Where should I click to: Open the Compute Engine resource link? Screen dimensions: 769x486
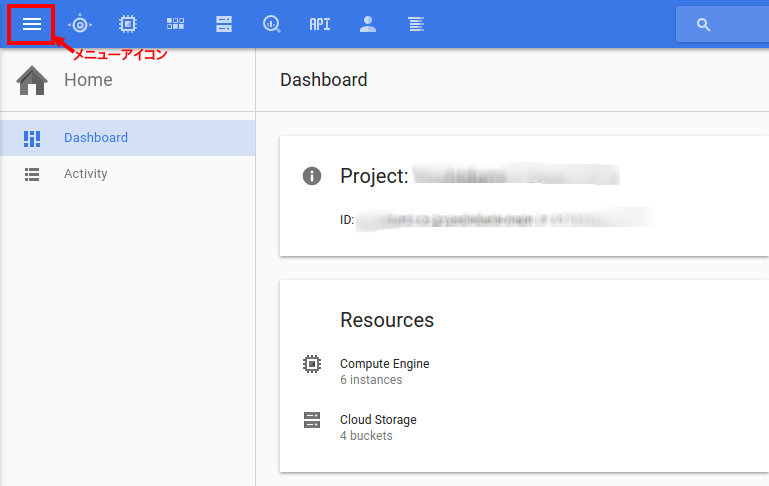[x=384, y=364]
